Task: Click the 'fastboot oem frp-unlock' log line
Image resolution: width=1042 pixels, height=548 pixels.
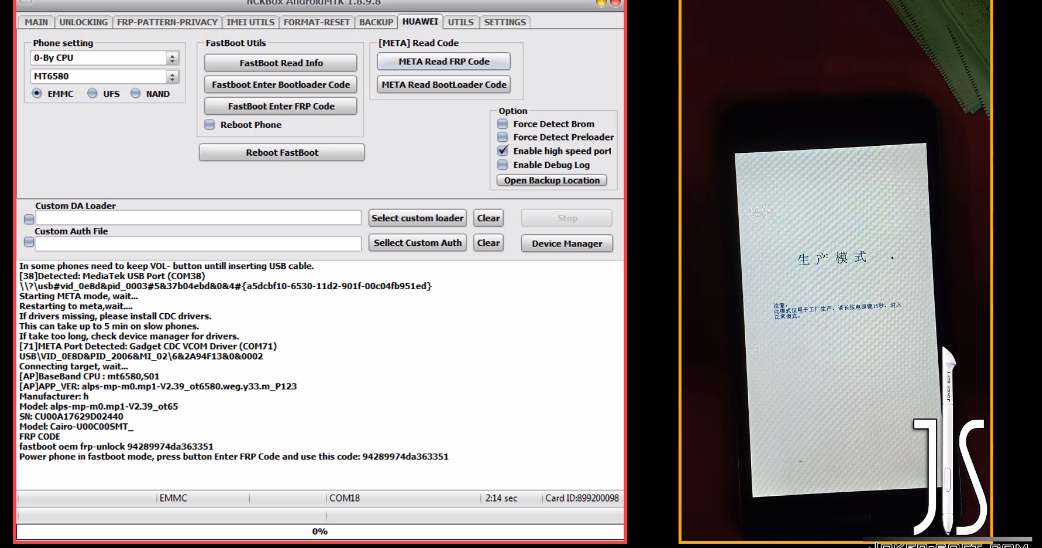Action: tap(116, 446)
